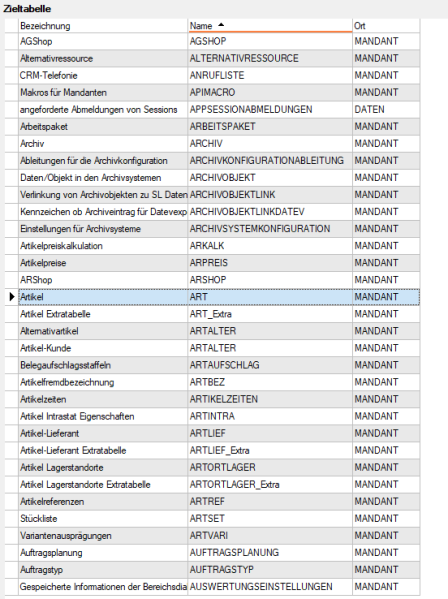Select the row header of the AGShop row
Image resolution: width=448 pixels, height=599 pixels.
[x=11, y=41]
